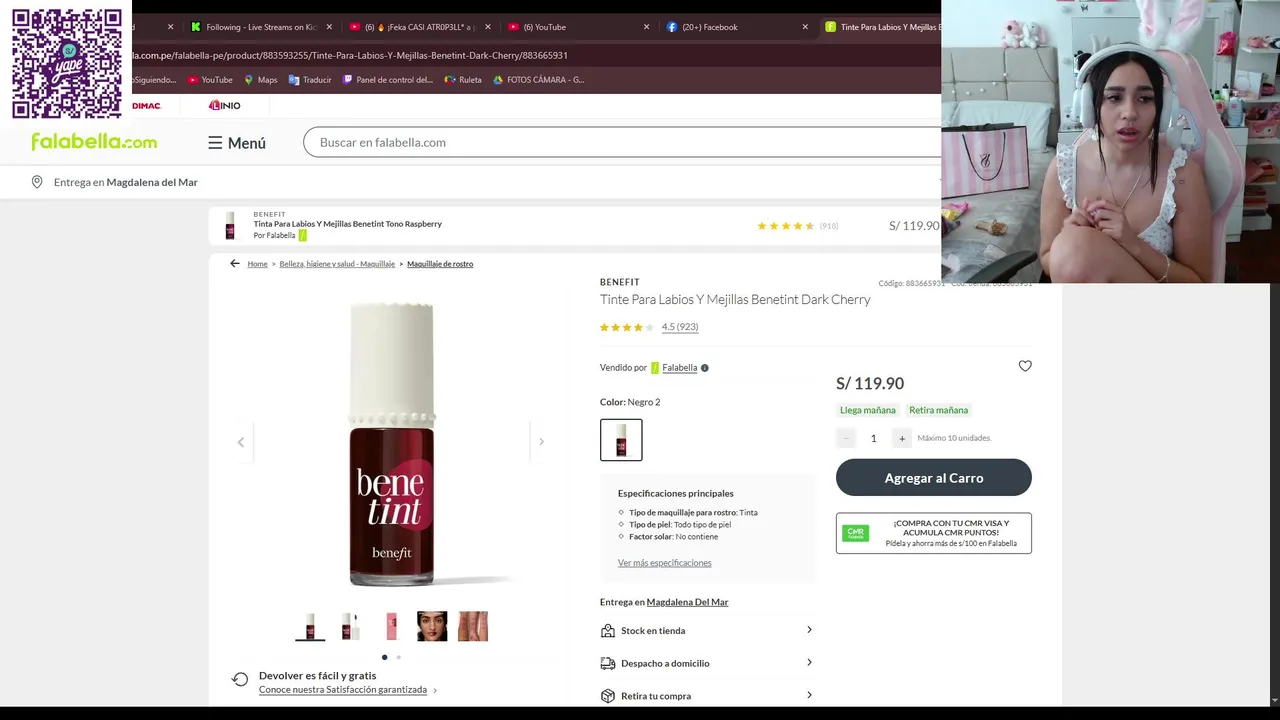Open Conoce nuestra Satisfacción garantizada link
The image size is (1280, 720).
coord(343,690)
